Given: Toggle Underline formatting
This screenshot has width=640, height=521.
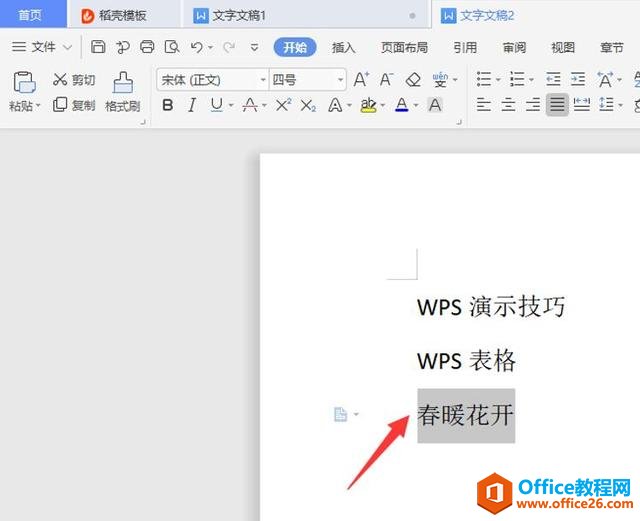Looking at the screenshot, I should pos(216,105).
